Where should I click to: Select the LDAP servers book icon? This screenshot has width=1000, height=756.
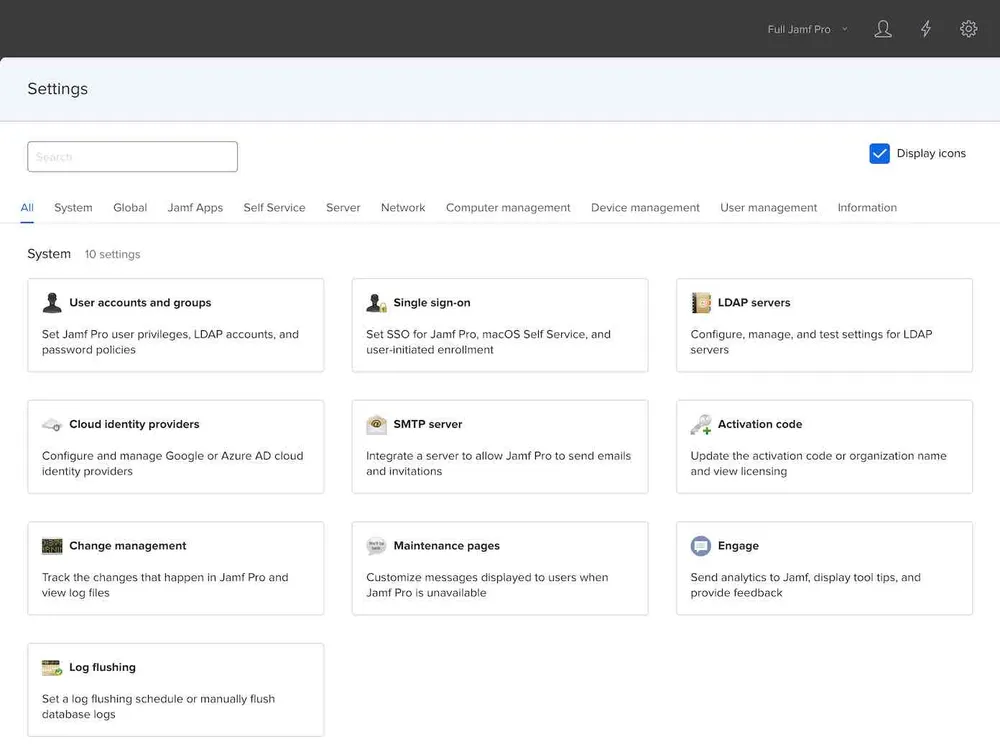(x=701, y=303)
